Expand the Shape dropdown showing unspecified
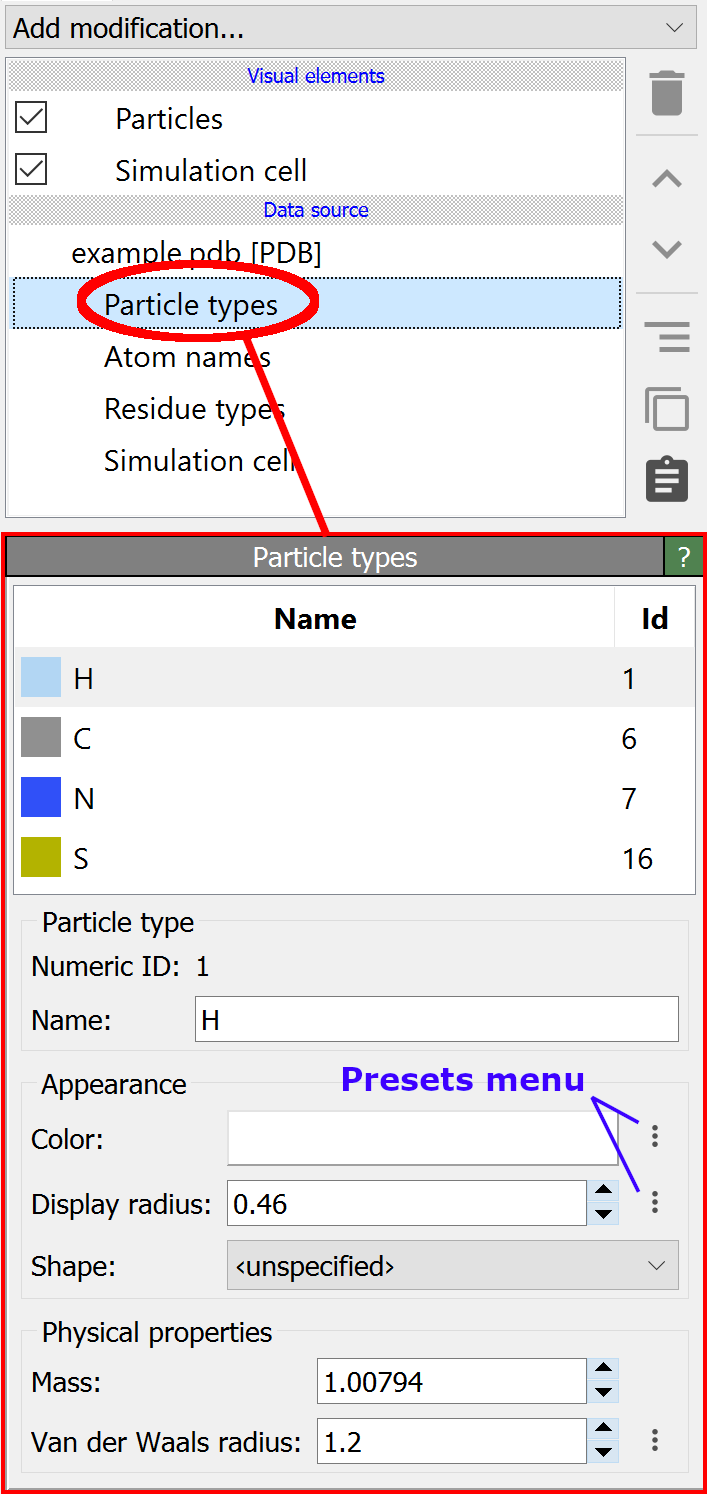707x1494 pixels. [x=452, y=1266]
